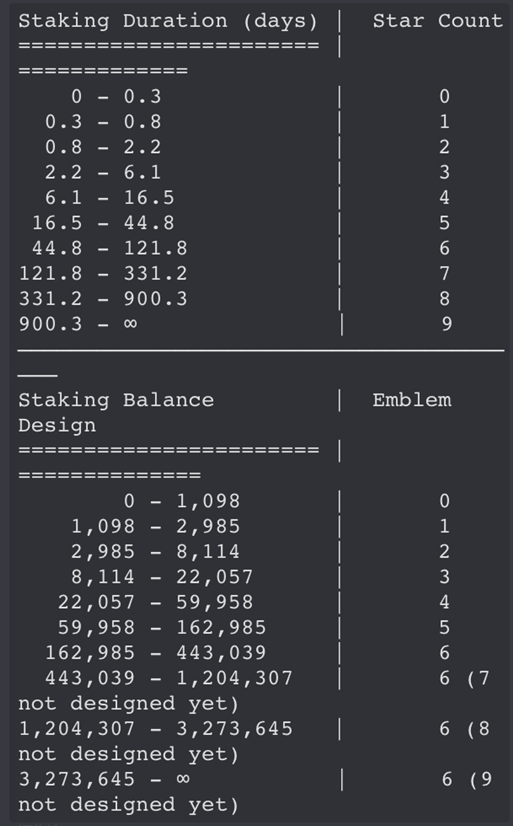Select the '1,204,307 - 3,273,645' balance range
This screenshot has height=826, width=513.
155,729
